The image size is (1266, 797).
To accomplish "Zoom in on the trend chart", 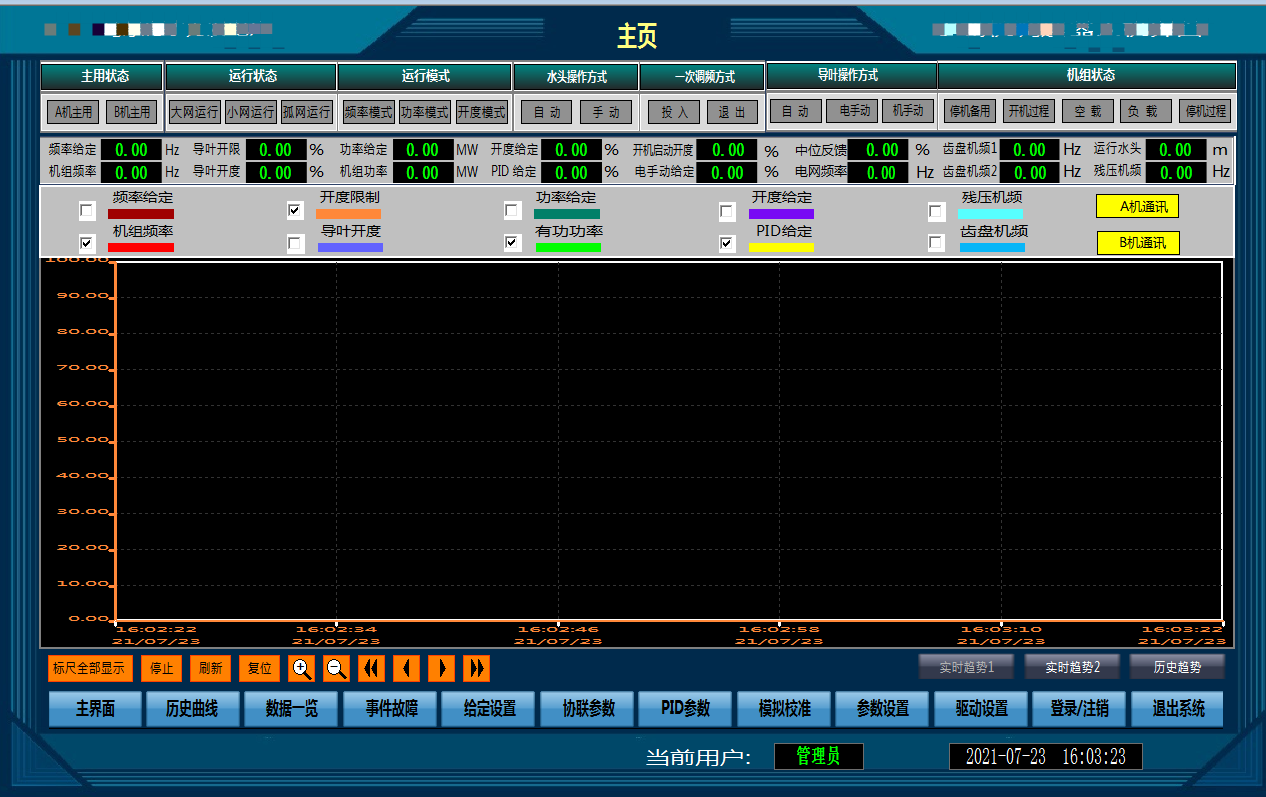I will [x=302, y=668].
